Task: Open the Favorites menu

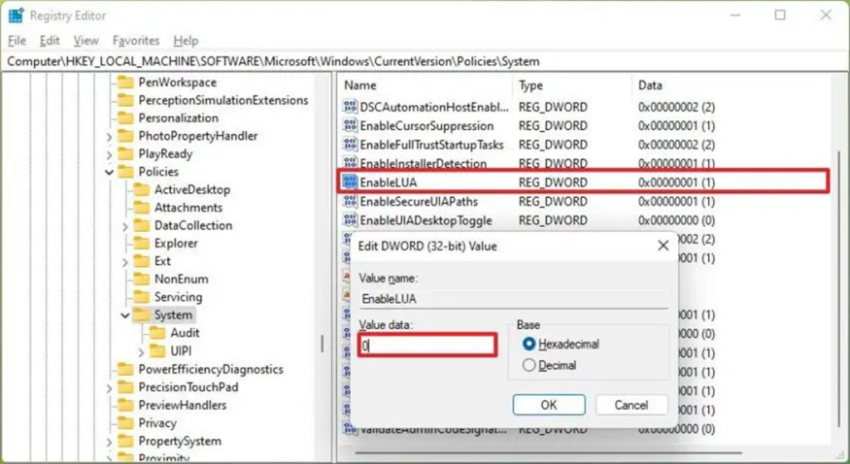Action: pyautogui.click(x=136, y=41)
